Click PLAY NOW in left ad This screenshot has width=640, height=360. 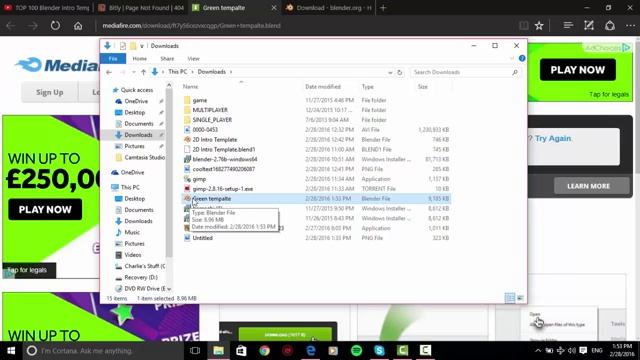(x=45, y=209)
